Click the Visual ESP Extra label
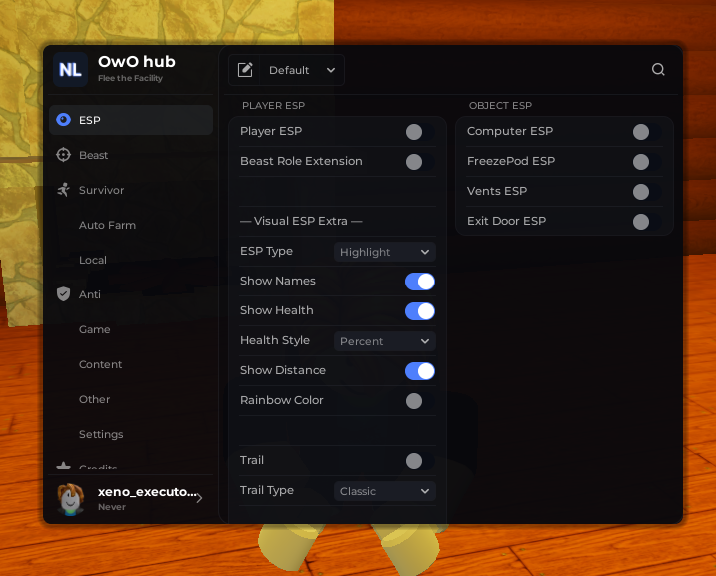Screen dimensions: 716x576 click(x=301, y=221)
